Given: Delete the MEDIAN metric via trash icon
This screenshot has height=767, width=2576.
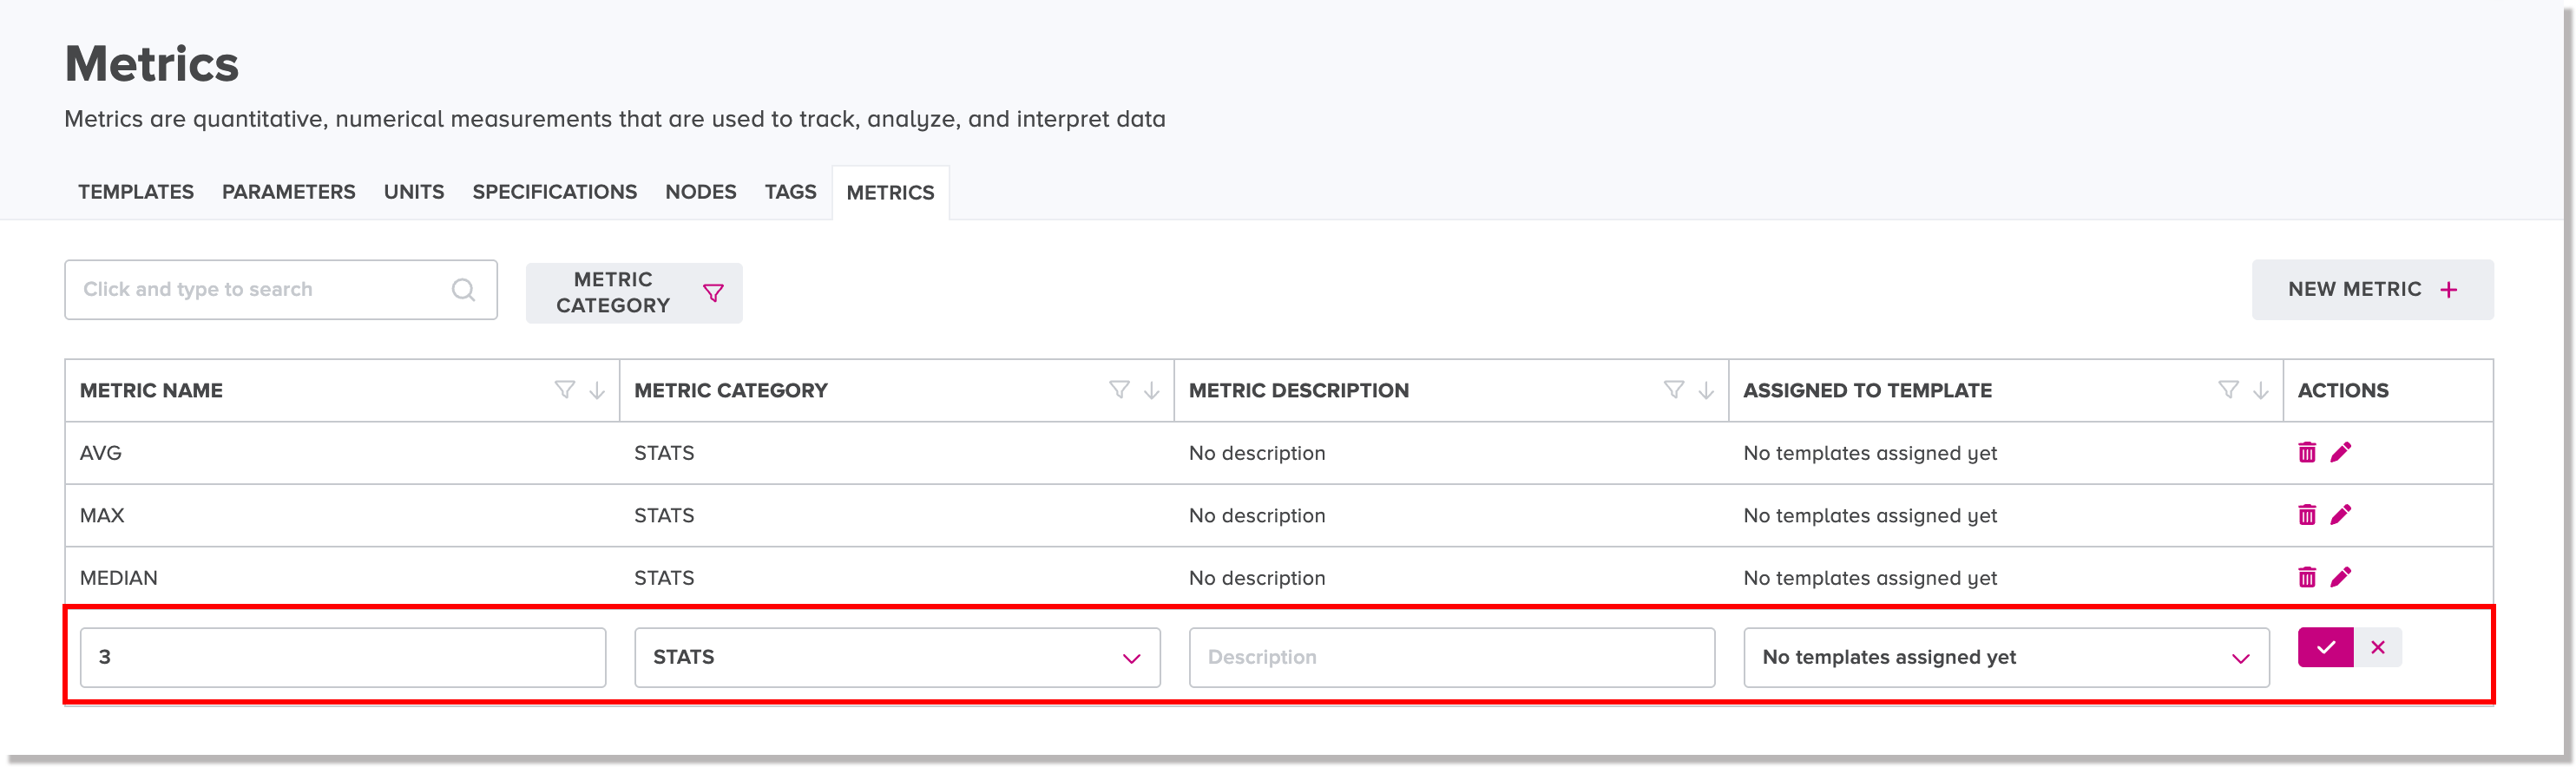Looking at the screenshot, I should tap(2306, 577).
